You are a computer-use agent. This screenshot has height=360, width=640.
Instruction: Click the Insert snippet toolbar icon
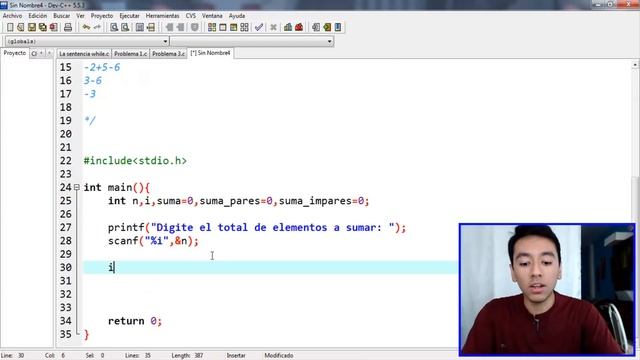coord(316,27)
